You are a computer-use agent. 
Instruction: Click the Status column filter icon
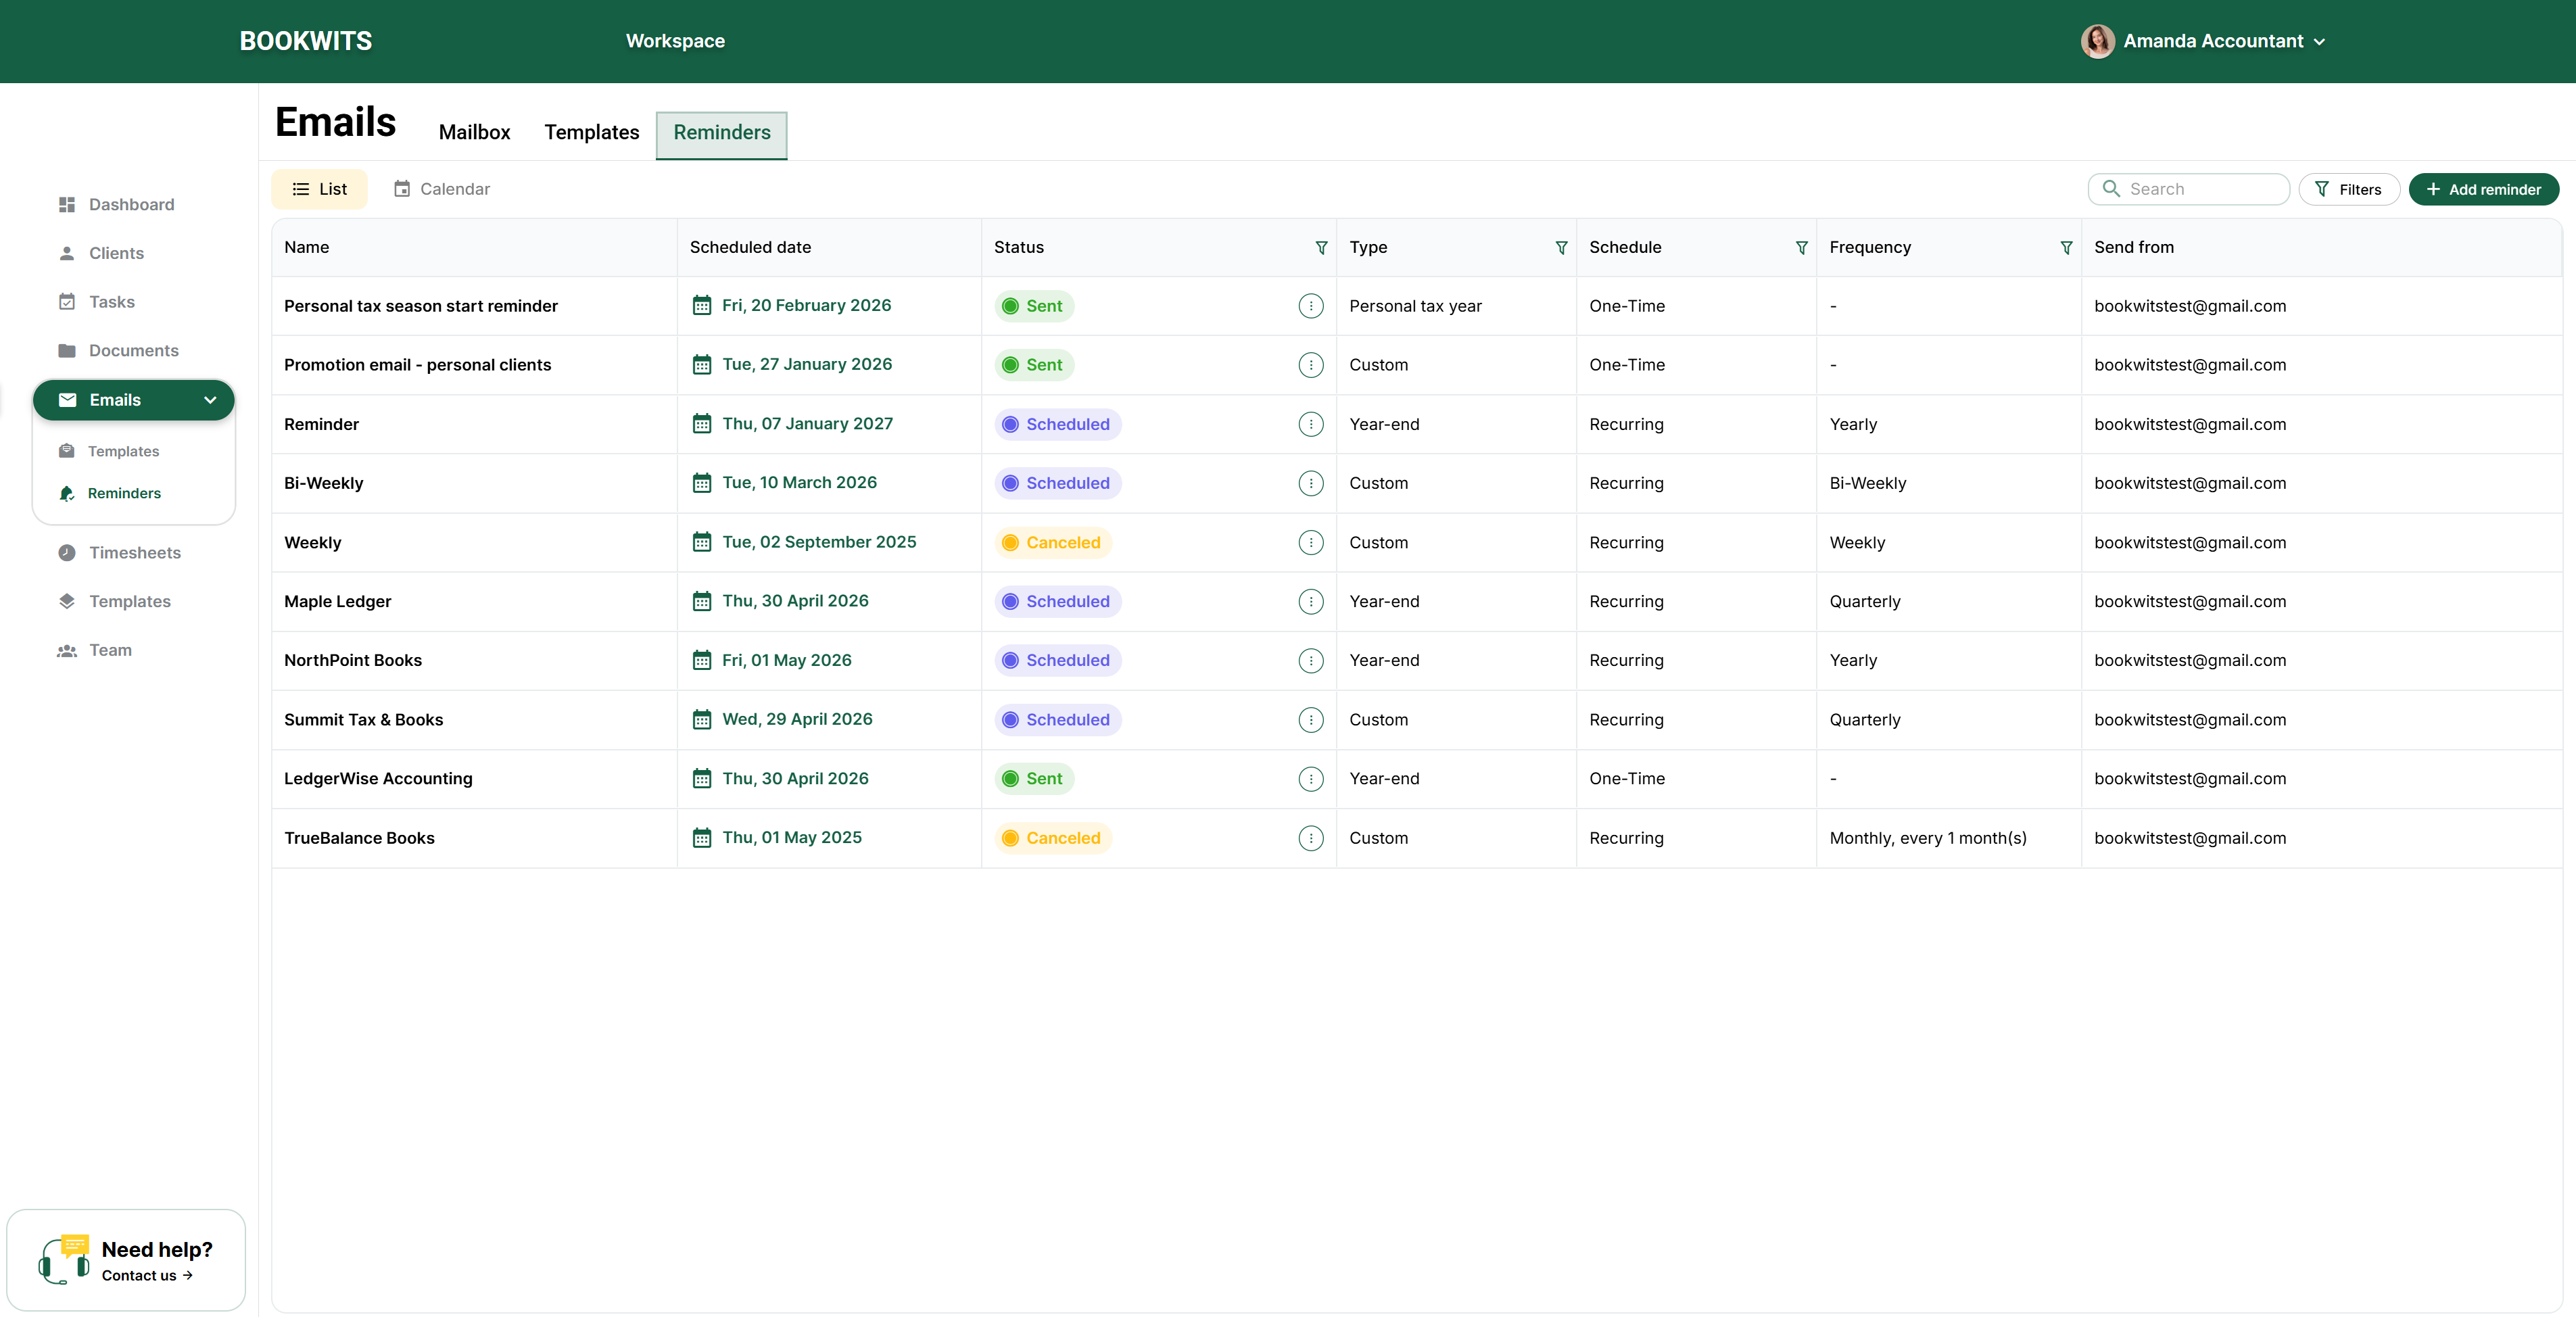click(1321, 247)
